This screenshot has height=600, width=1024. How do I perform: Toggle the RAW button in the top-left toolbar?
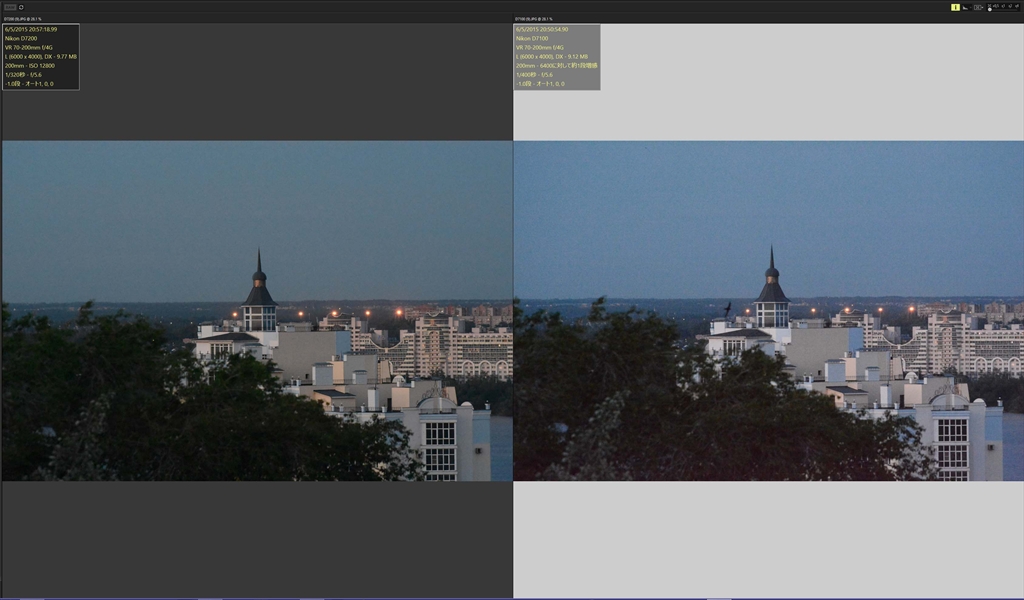pyautogui.click(x=10, y=7)
